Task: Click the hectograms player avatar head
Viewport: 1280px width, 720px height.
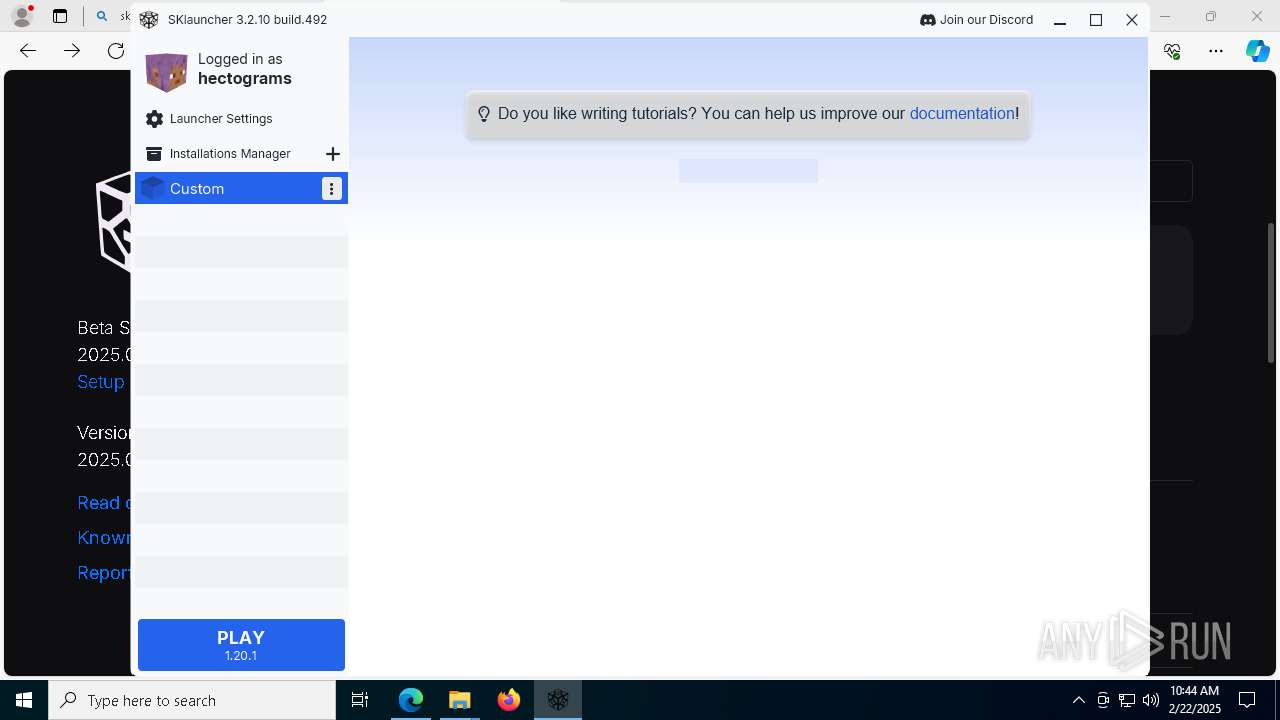Action: 166,71
